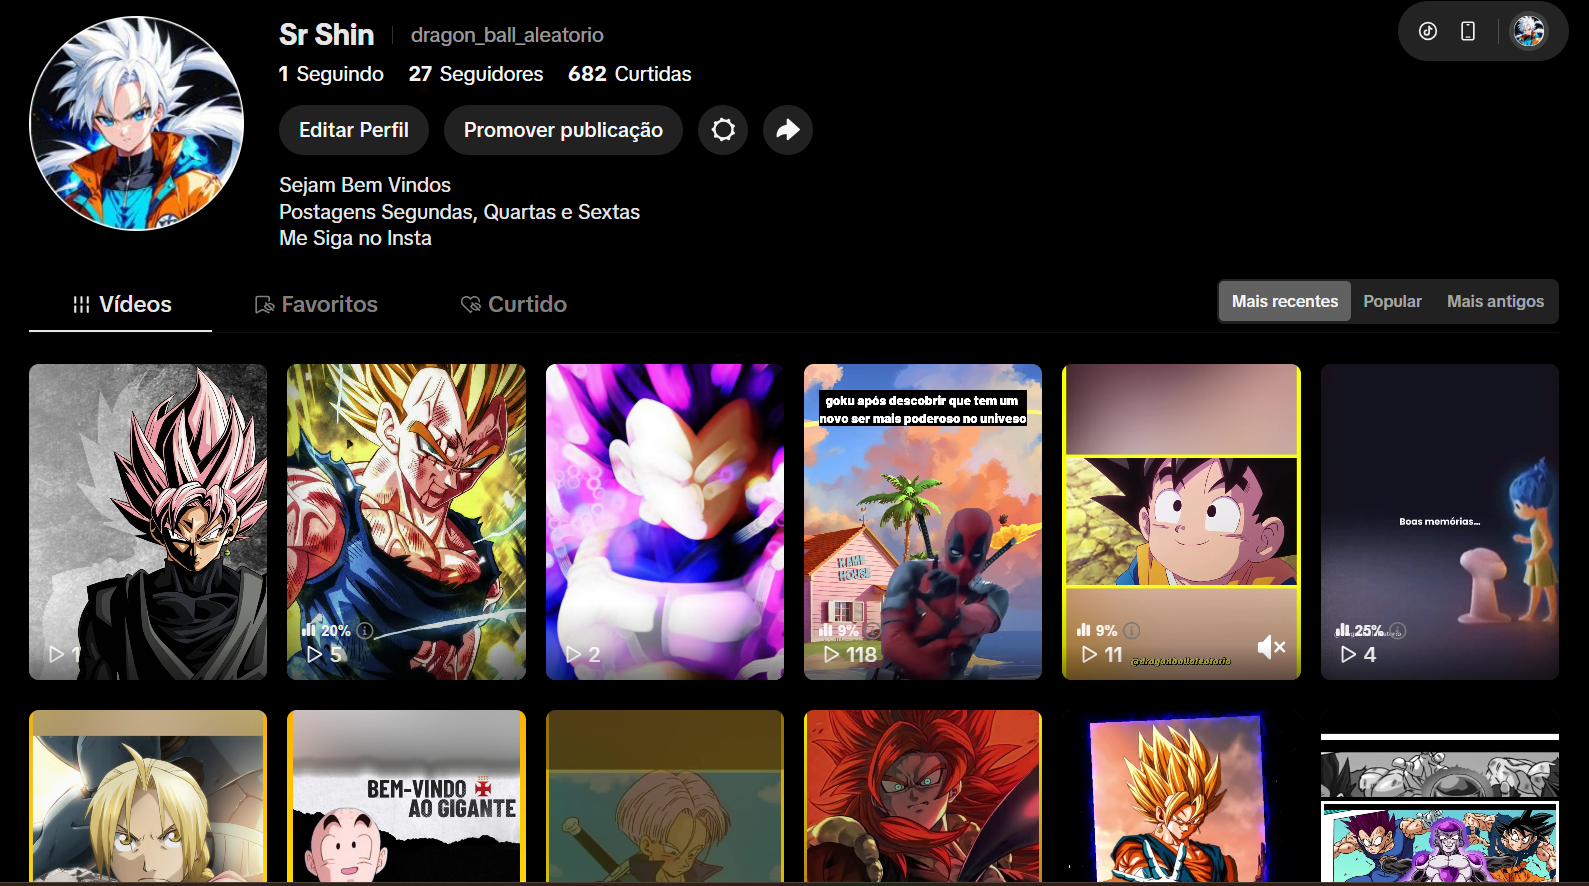Click the 11 play count on the kid Goku video

(x=1103, y=654)
